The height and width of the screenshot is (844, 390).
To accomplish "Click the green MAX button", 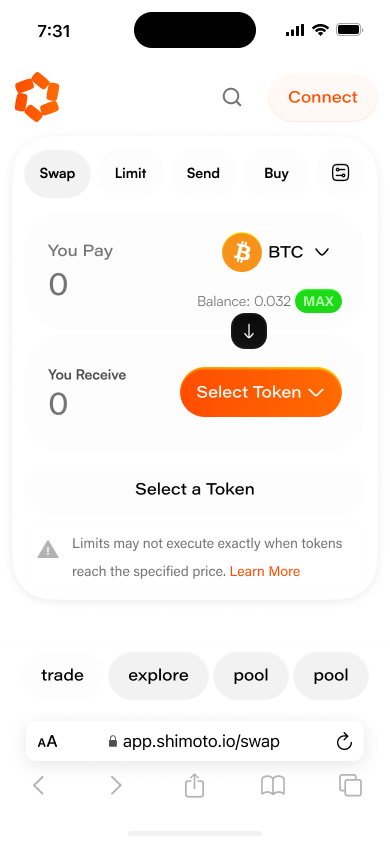I will pyautogui.click(x=318, y=301).
